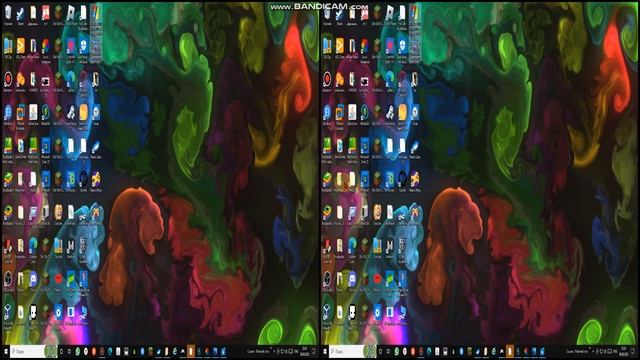Screen dimensions: 640x360
Task: Open Steam shortcut in the left desktop copy
Action: [20, 13]
